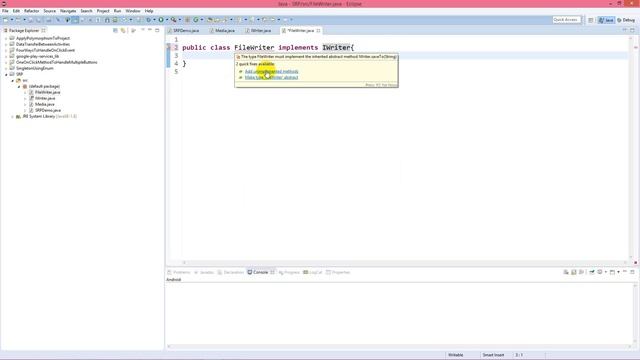Close the Package Explorer tab
Viewport: 640px width, 360px height.
coord(43,31)
